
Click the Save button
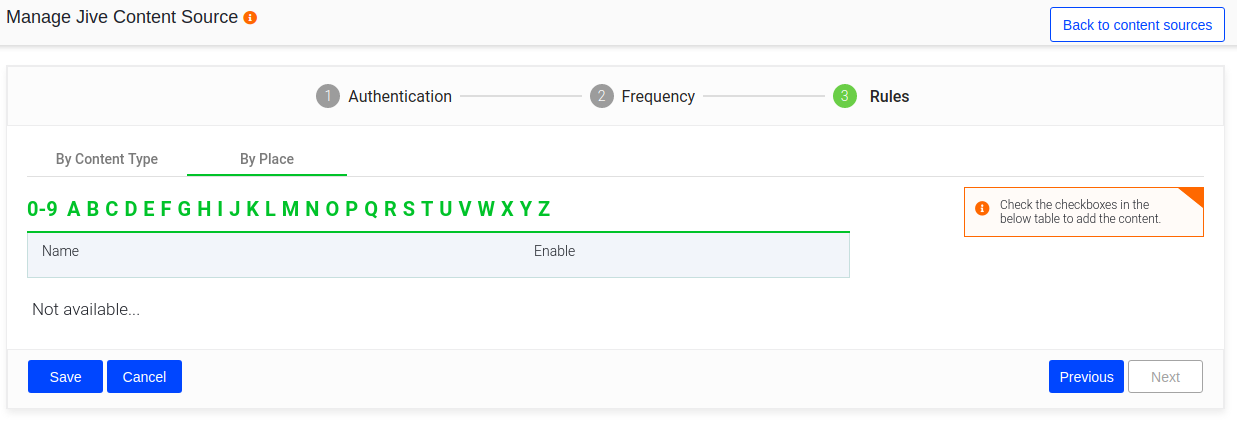point(65,377)
